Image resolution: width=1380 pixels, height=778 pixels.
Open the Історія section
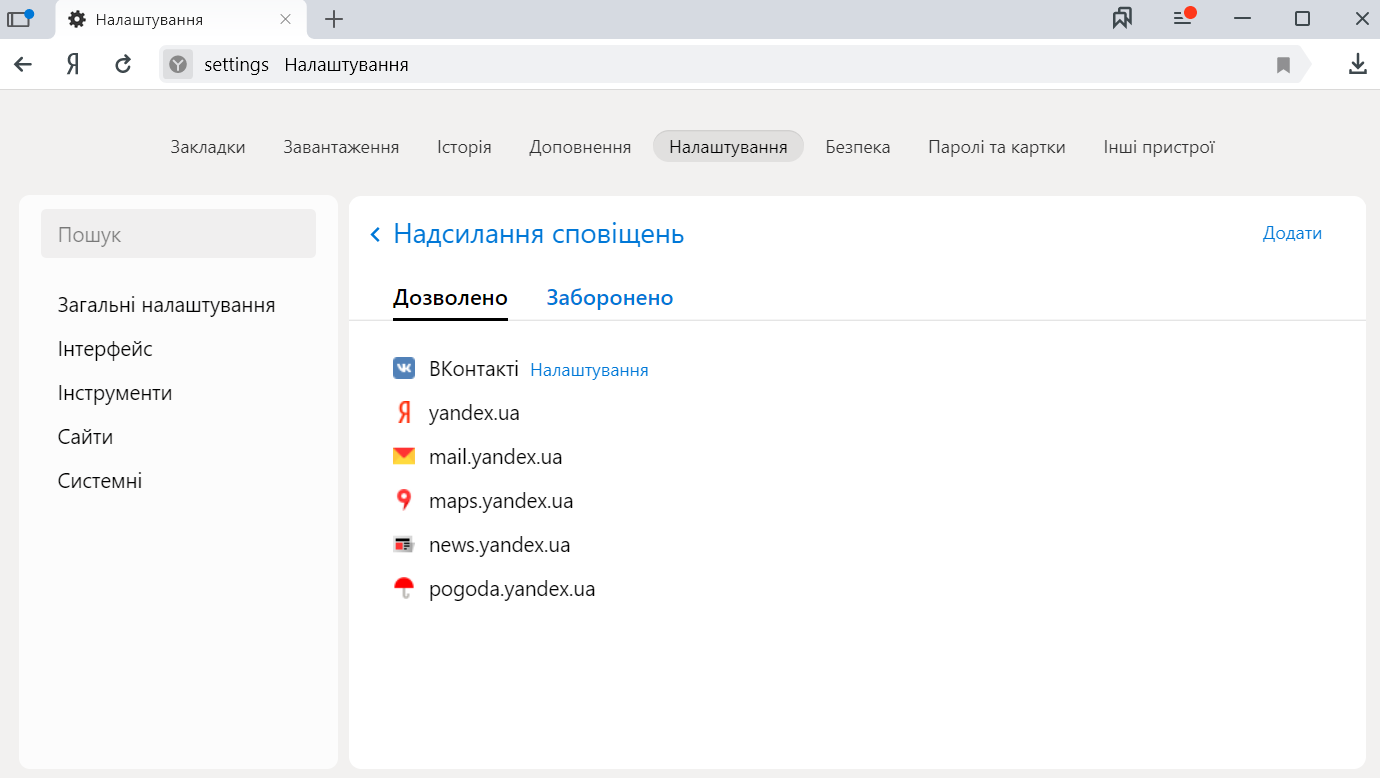[464, 147]
